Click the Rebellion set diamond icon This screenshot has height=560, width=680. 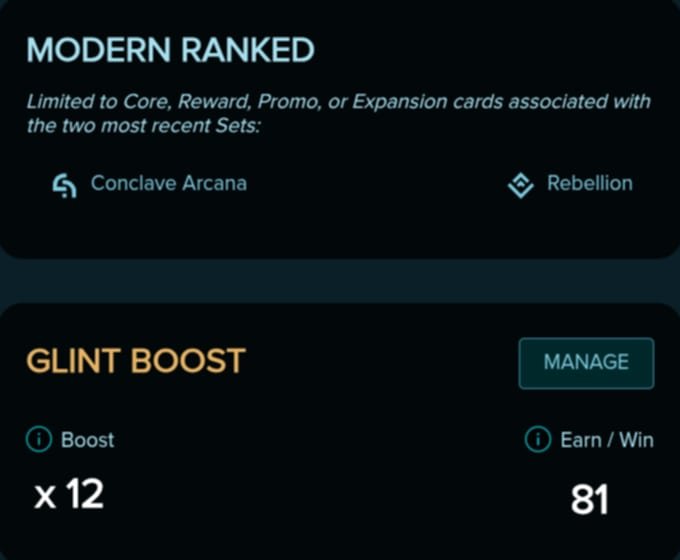point(520,185)
